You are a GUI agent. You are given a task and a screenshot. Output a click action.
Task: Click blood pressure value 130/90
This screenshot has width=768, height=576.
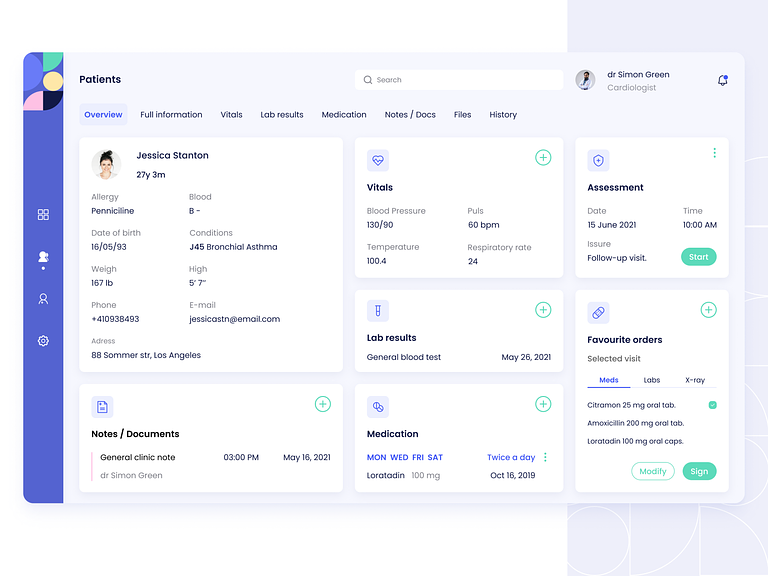point(380,225)
